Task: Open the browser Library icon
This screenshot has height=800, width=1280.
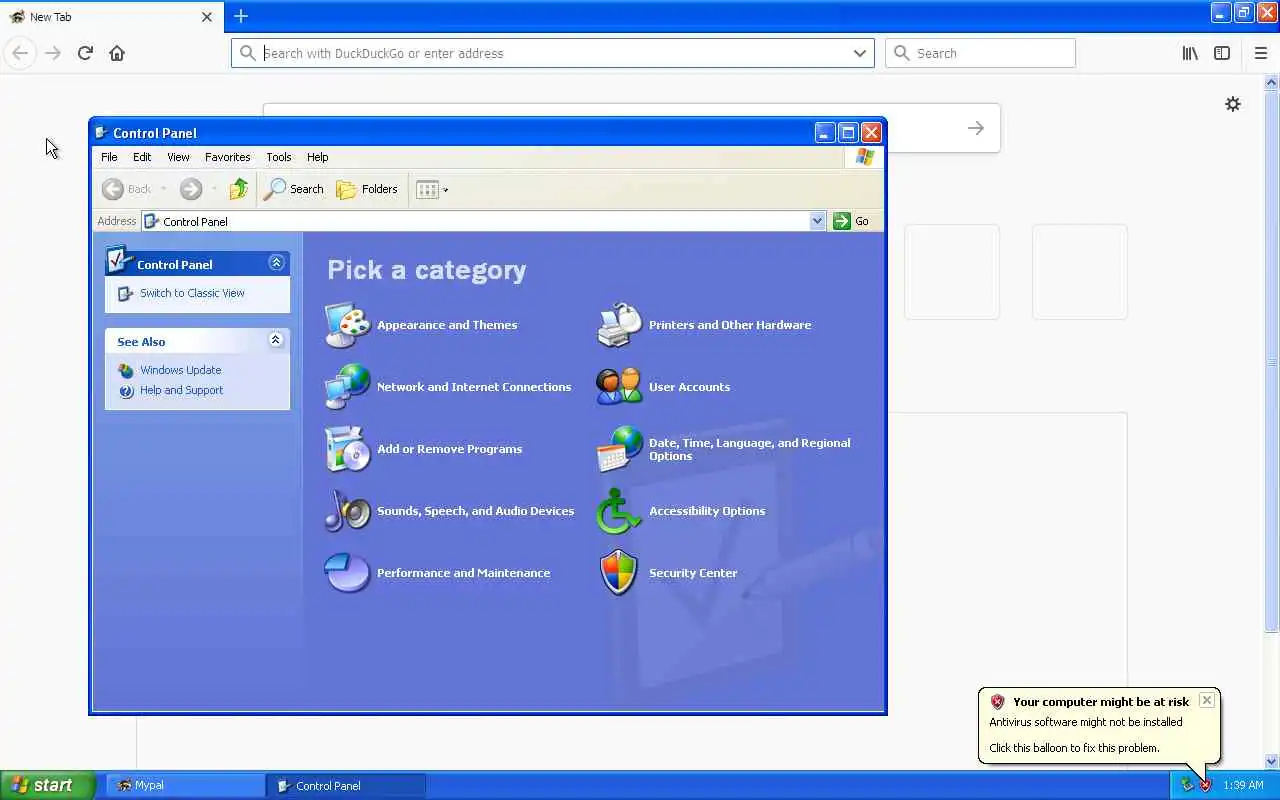Action: pos(1190,53)
